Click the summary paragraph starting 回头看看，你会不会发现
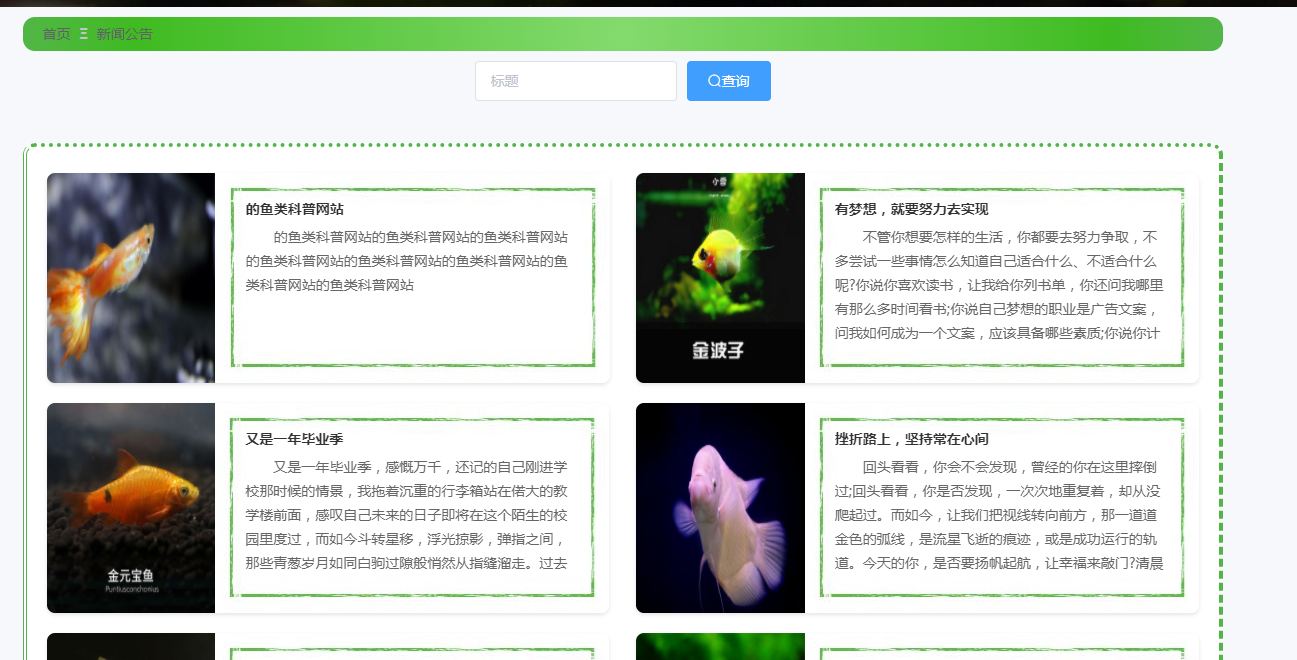Viewport: 1297px width, 660px height. (999, 515)
